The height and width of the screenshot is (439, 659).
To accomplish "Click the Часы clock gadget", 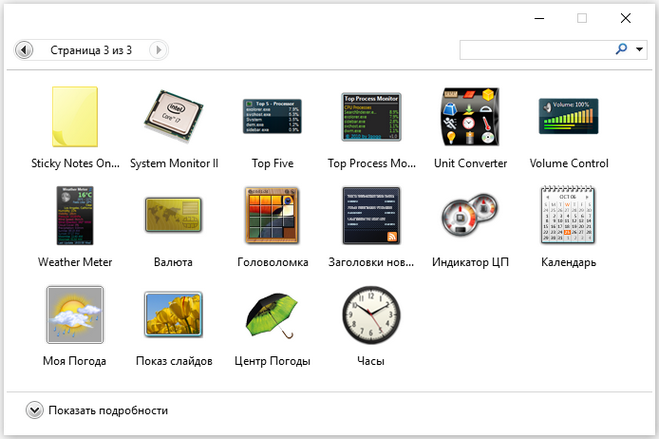I will coord(371,315).
